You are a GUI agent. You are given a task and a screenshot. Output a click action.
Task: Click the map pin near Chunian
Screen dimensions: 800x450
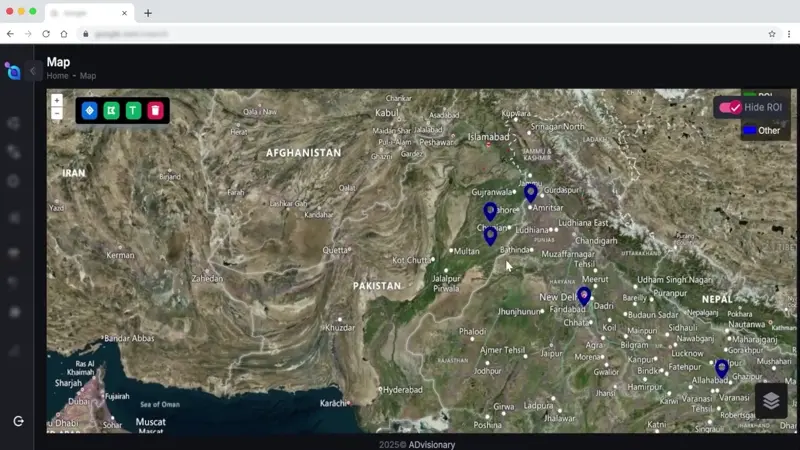(490, 236)
